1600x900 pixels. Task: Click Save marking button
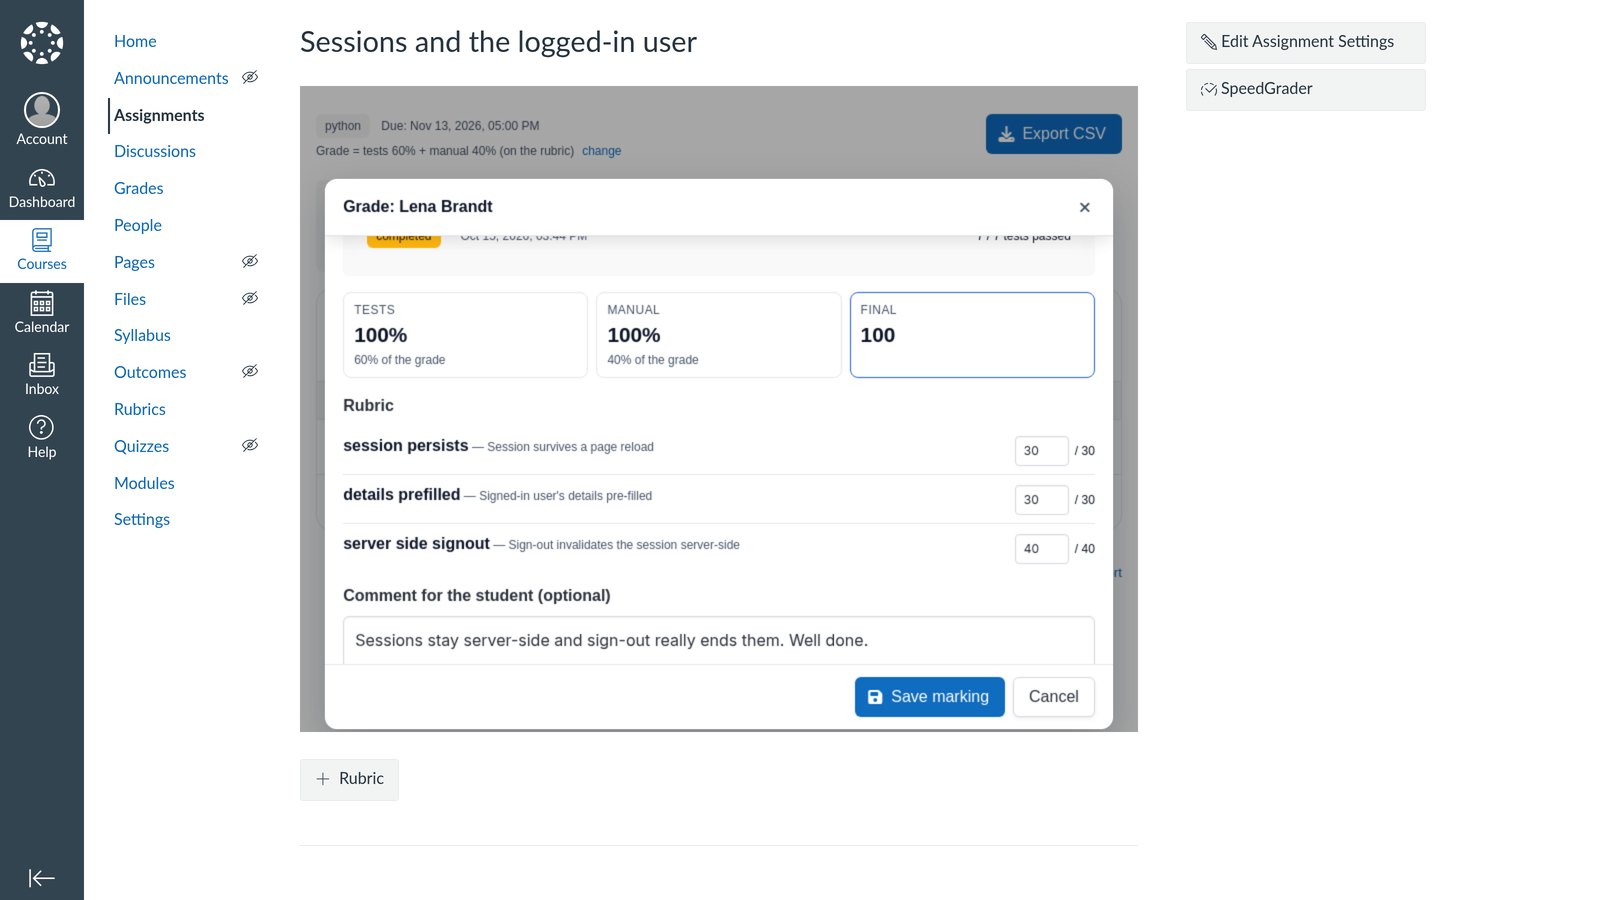pos(929,697)
